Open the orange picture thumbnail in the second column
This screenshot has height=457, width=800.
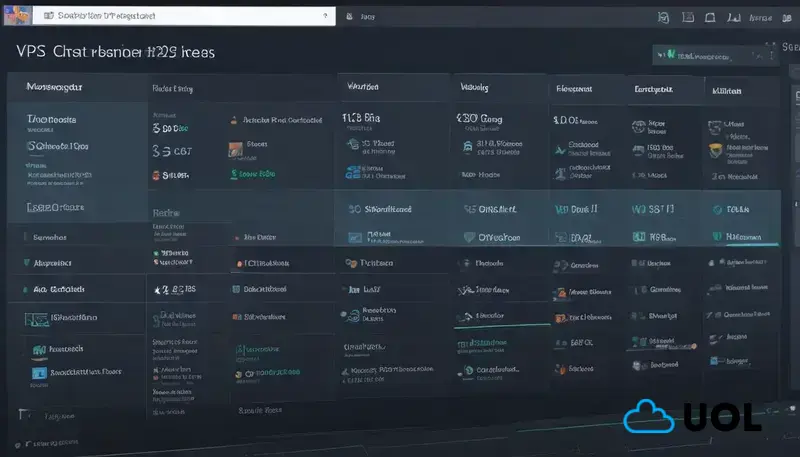(x=235, y=149)
